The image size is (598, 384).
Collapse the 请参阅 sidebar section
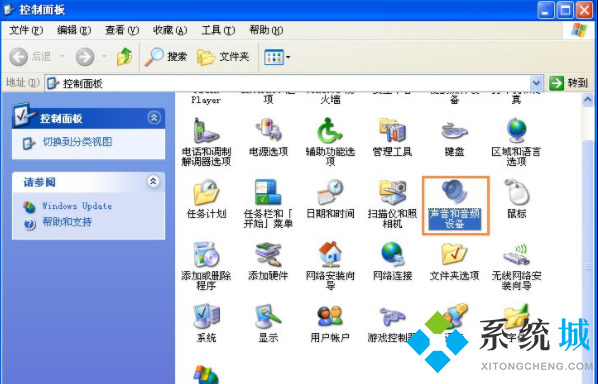[153, 181]
